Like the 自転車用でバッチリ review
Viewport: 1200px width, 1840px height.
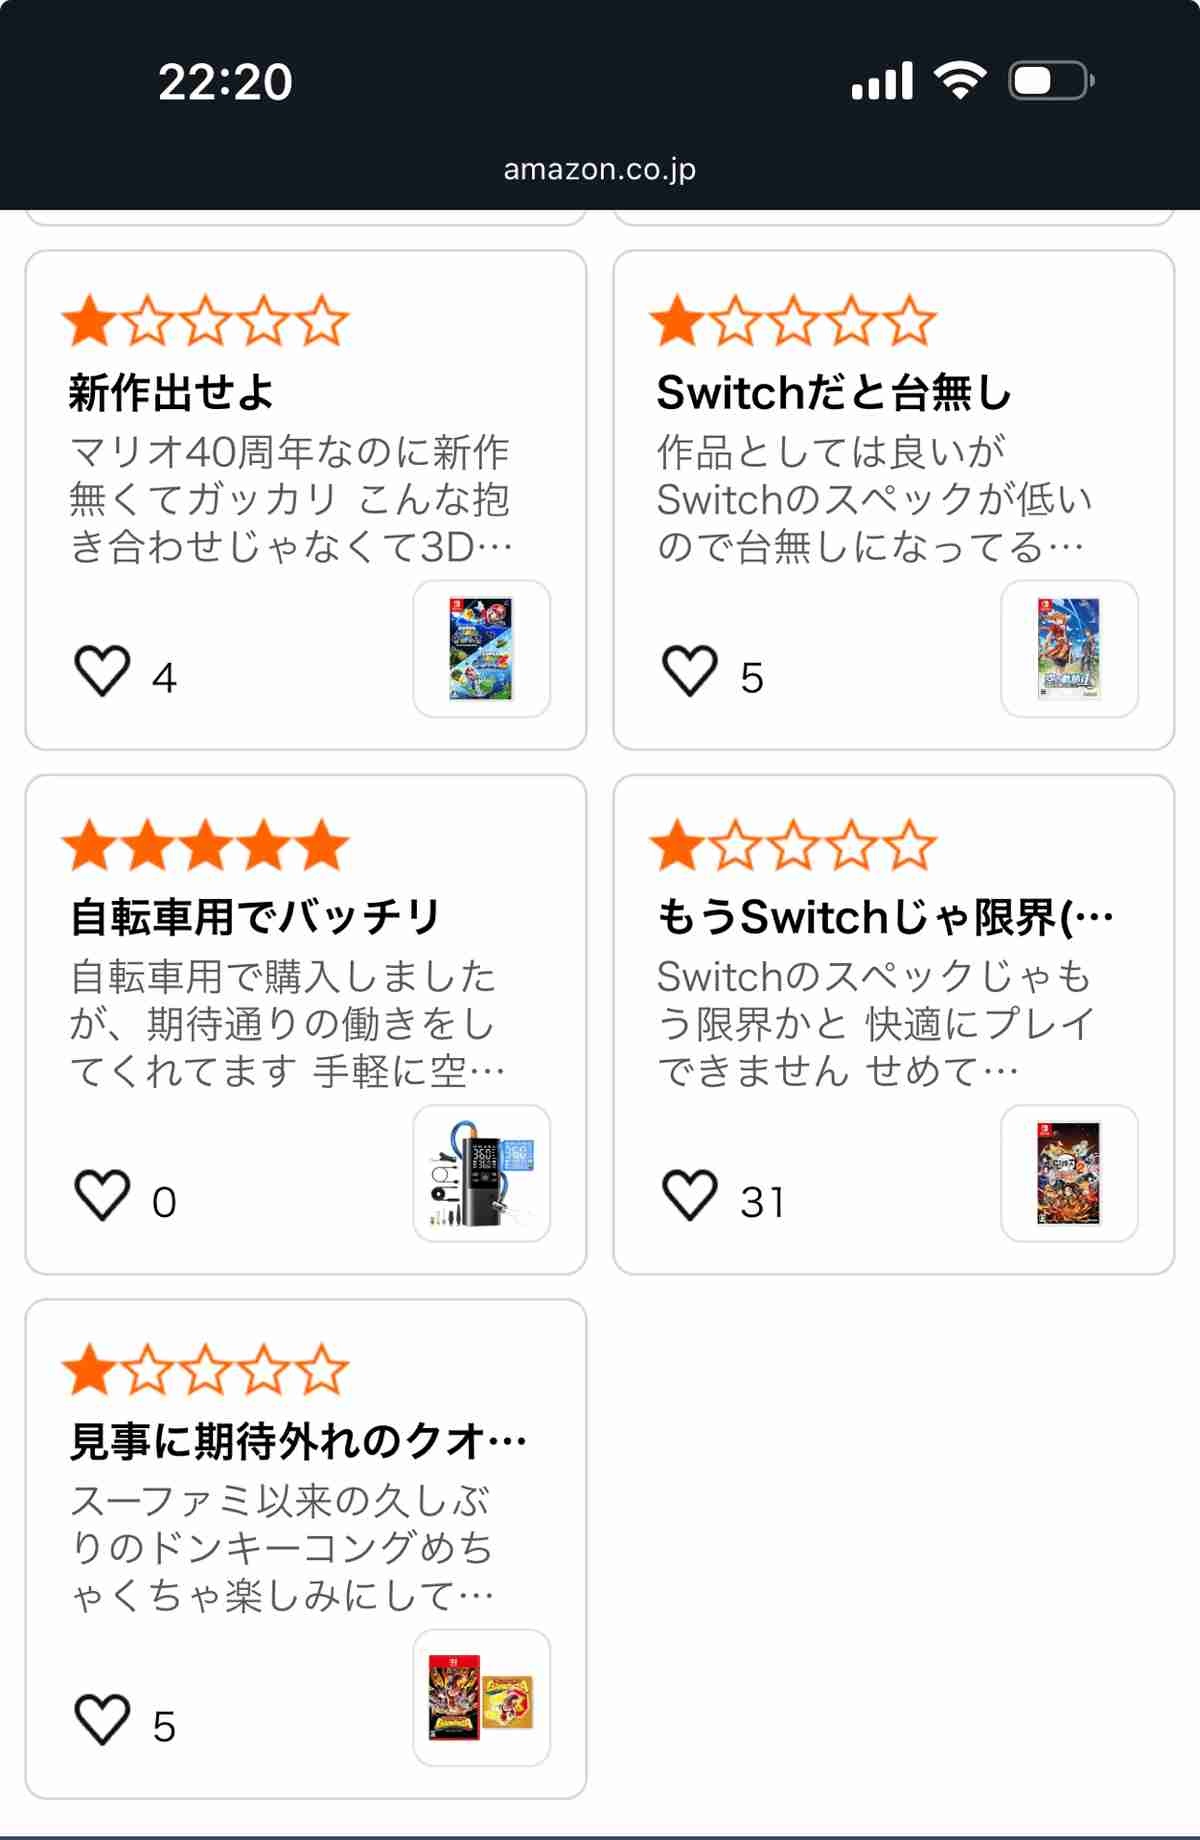pos(103,1195)
